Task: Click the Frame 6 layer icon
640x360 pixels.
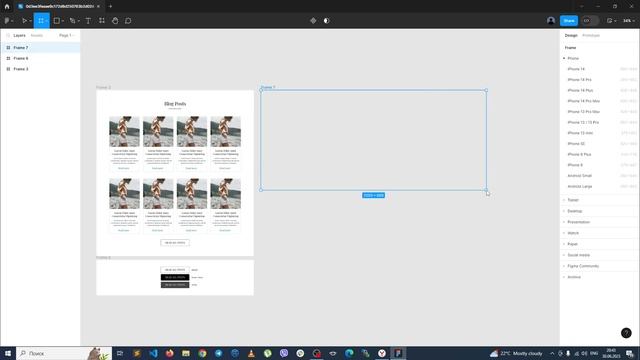Action: point(8,58)
